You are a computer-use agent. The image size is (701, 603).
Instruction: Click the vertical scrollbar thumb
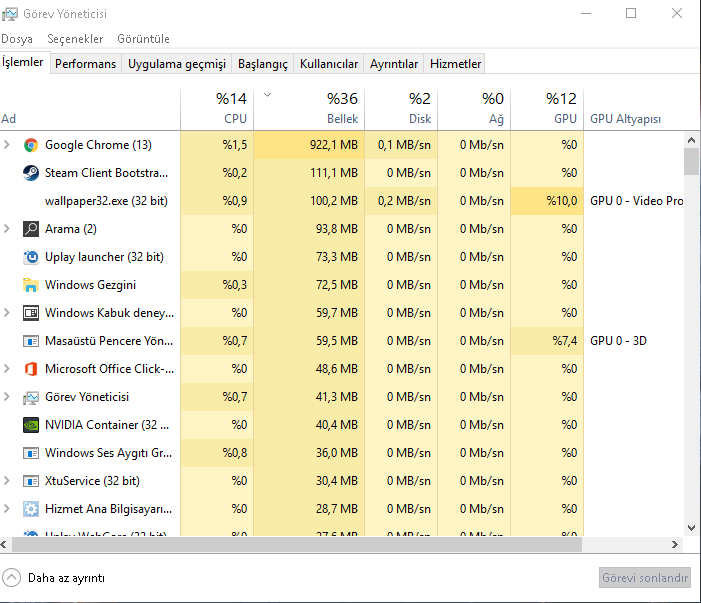click(x=692, y=161)
